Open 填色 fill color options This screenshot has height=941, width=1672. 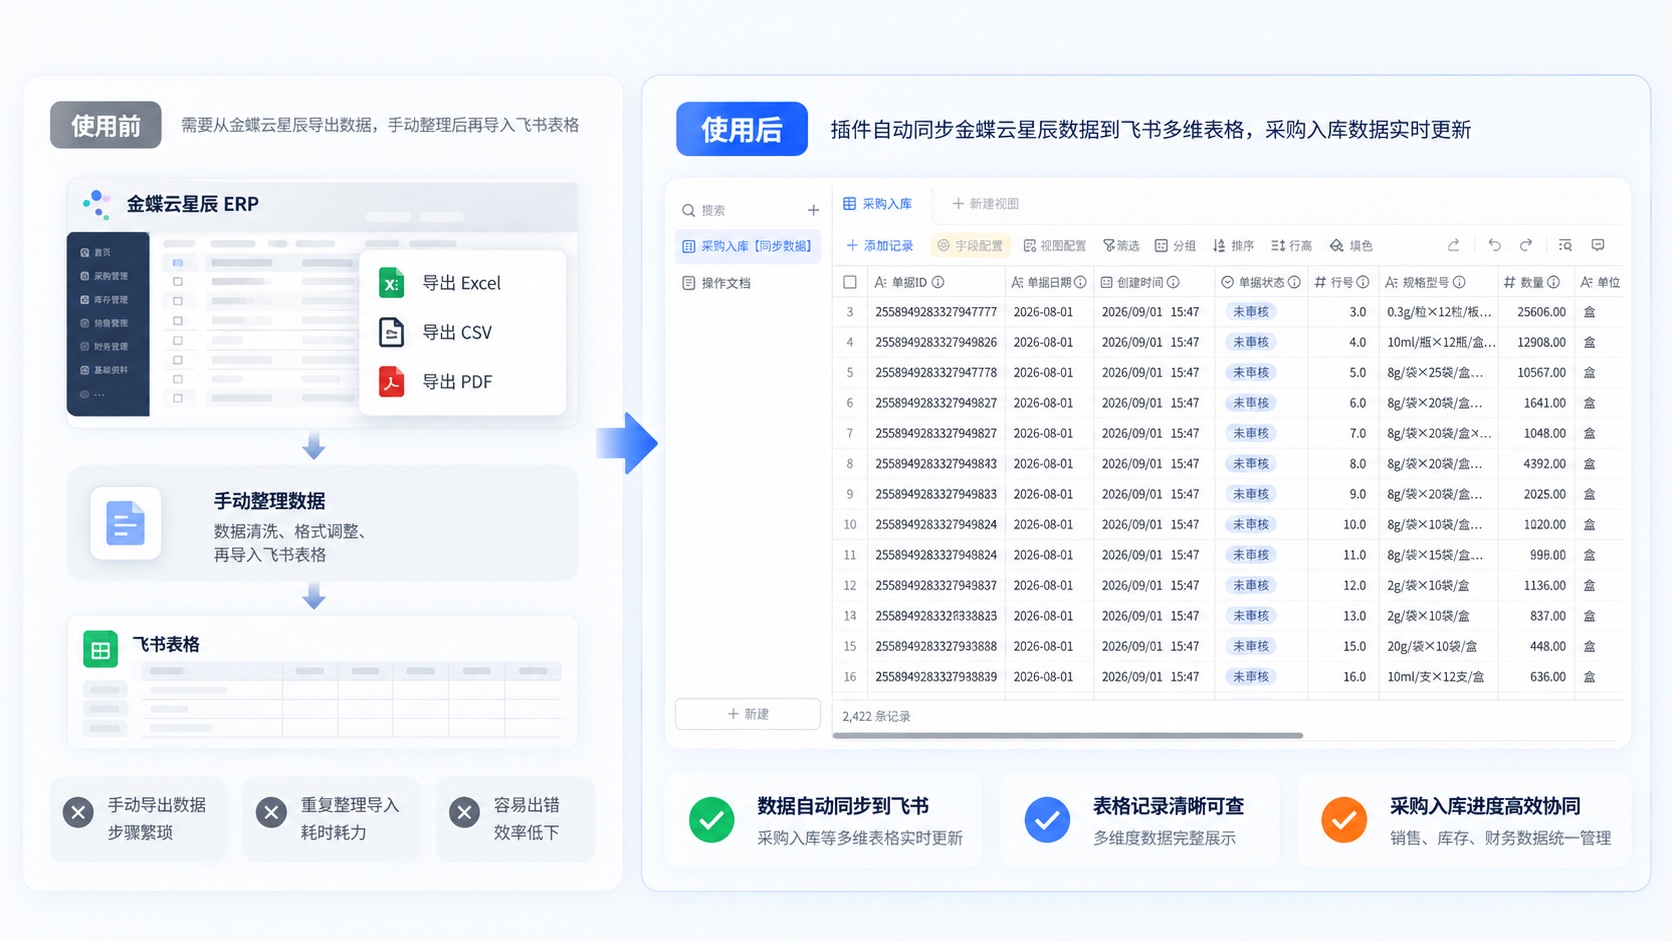pyautogui.click(x=1351, y=245)
